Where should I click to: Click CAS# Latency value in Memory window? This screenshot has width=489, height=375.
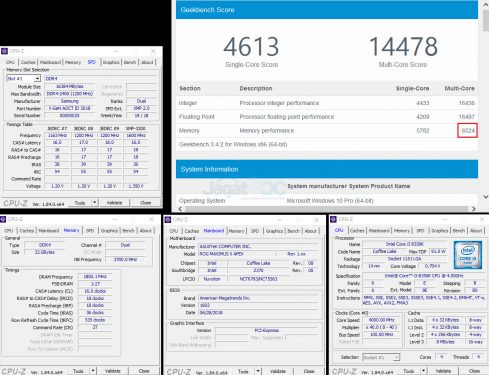point(95,291)
